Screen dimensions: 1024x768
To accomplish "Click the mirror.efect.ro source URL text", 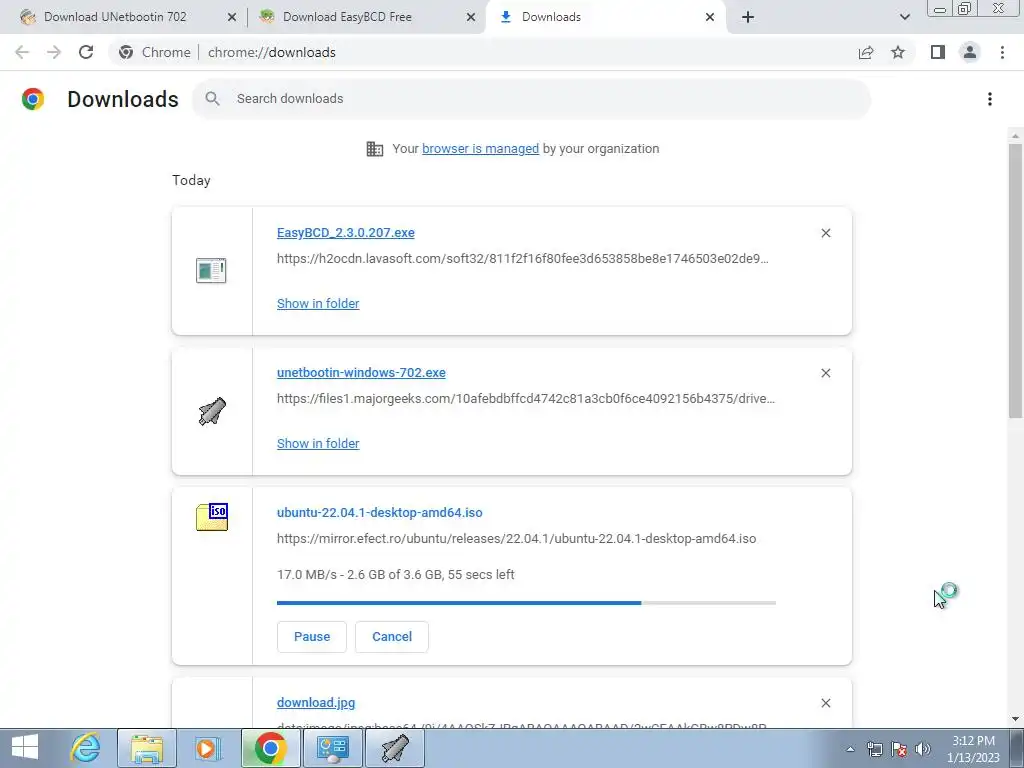I will [x=517, y=539].
